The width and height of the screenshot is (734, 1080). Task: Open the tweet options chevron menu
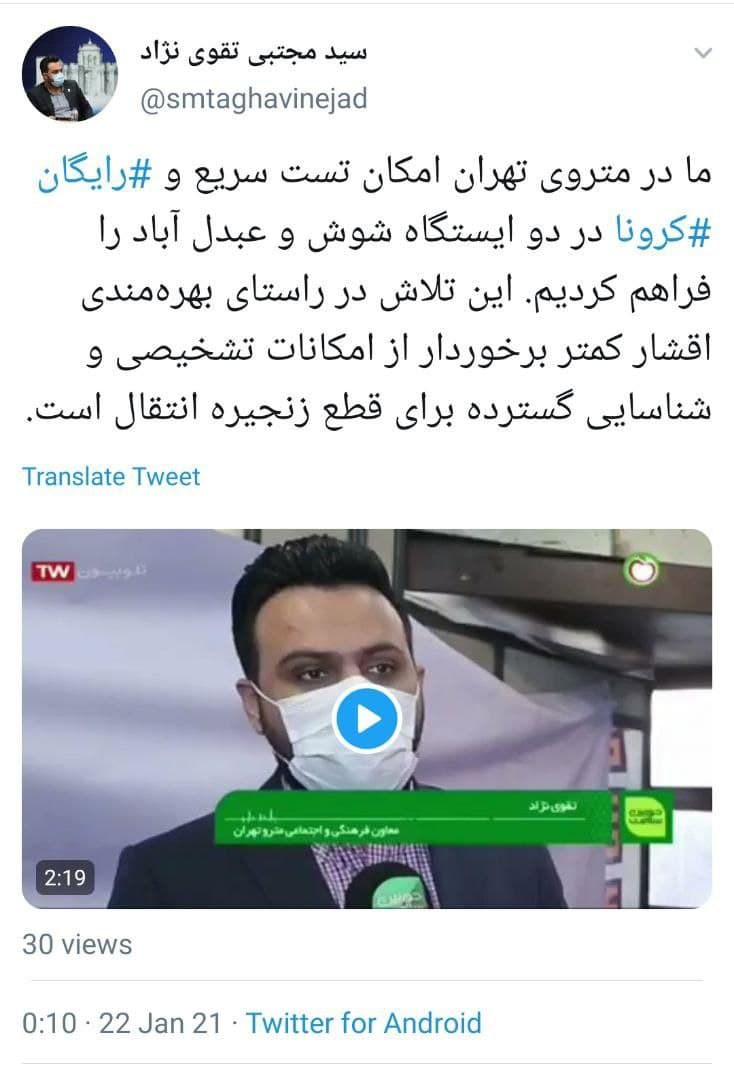pyautogui.click(x=702, y=53)
